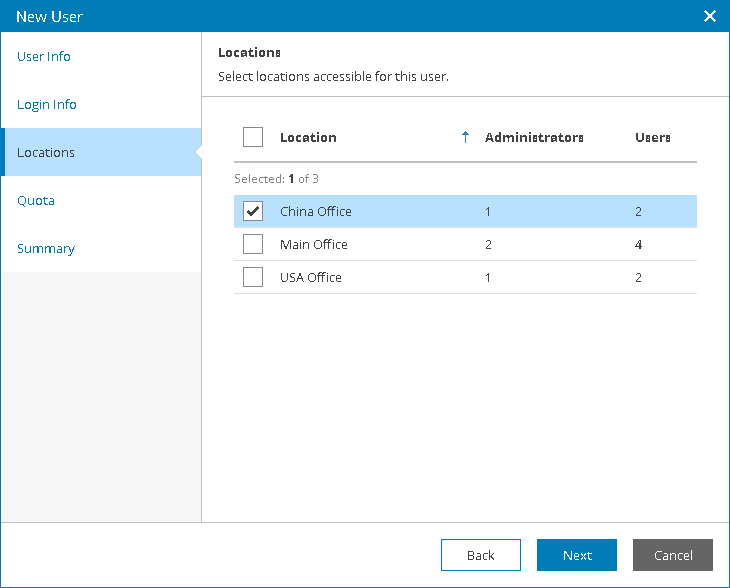Click the Next button
The image size is (730, 588).
pos(577,555)
